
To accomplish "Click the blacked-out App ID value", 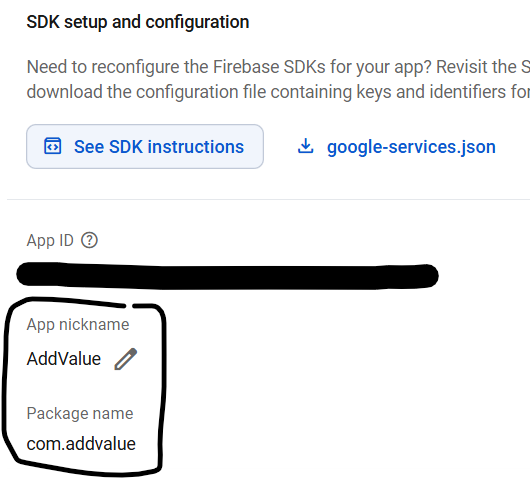I will 227,276.
